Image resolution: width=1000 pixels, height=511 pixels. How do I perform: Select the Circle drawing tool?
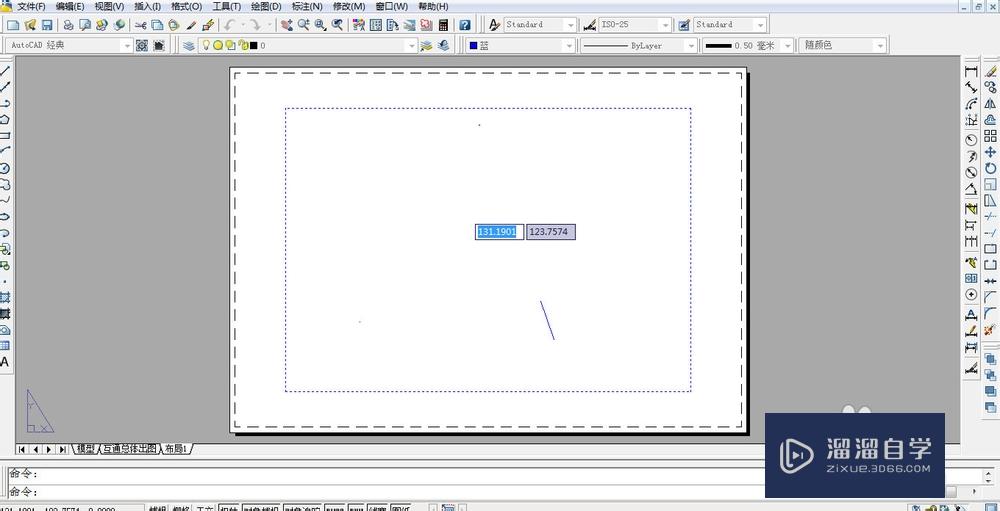tap(4, 168)
